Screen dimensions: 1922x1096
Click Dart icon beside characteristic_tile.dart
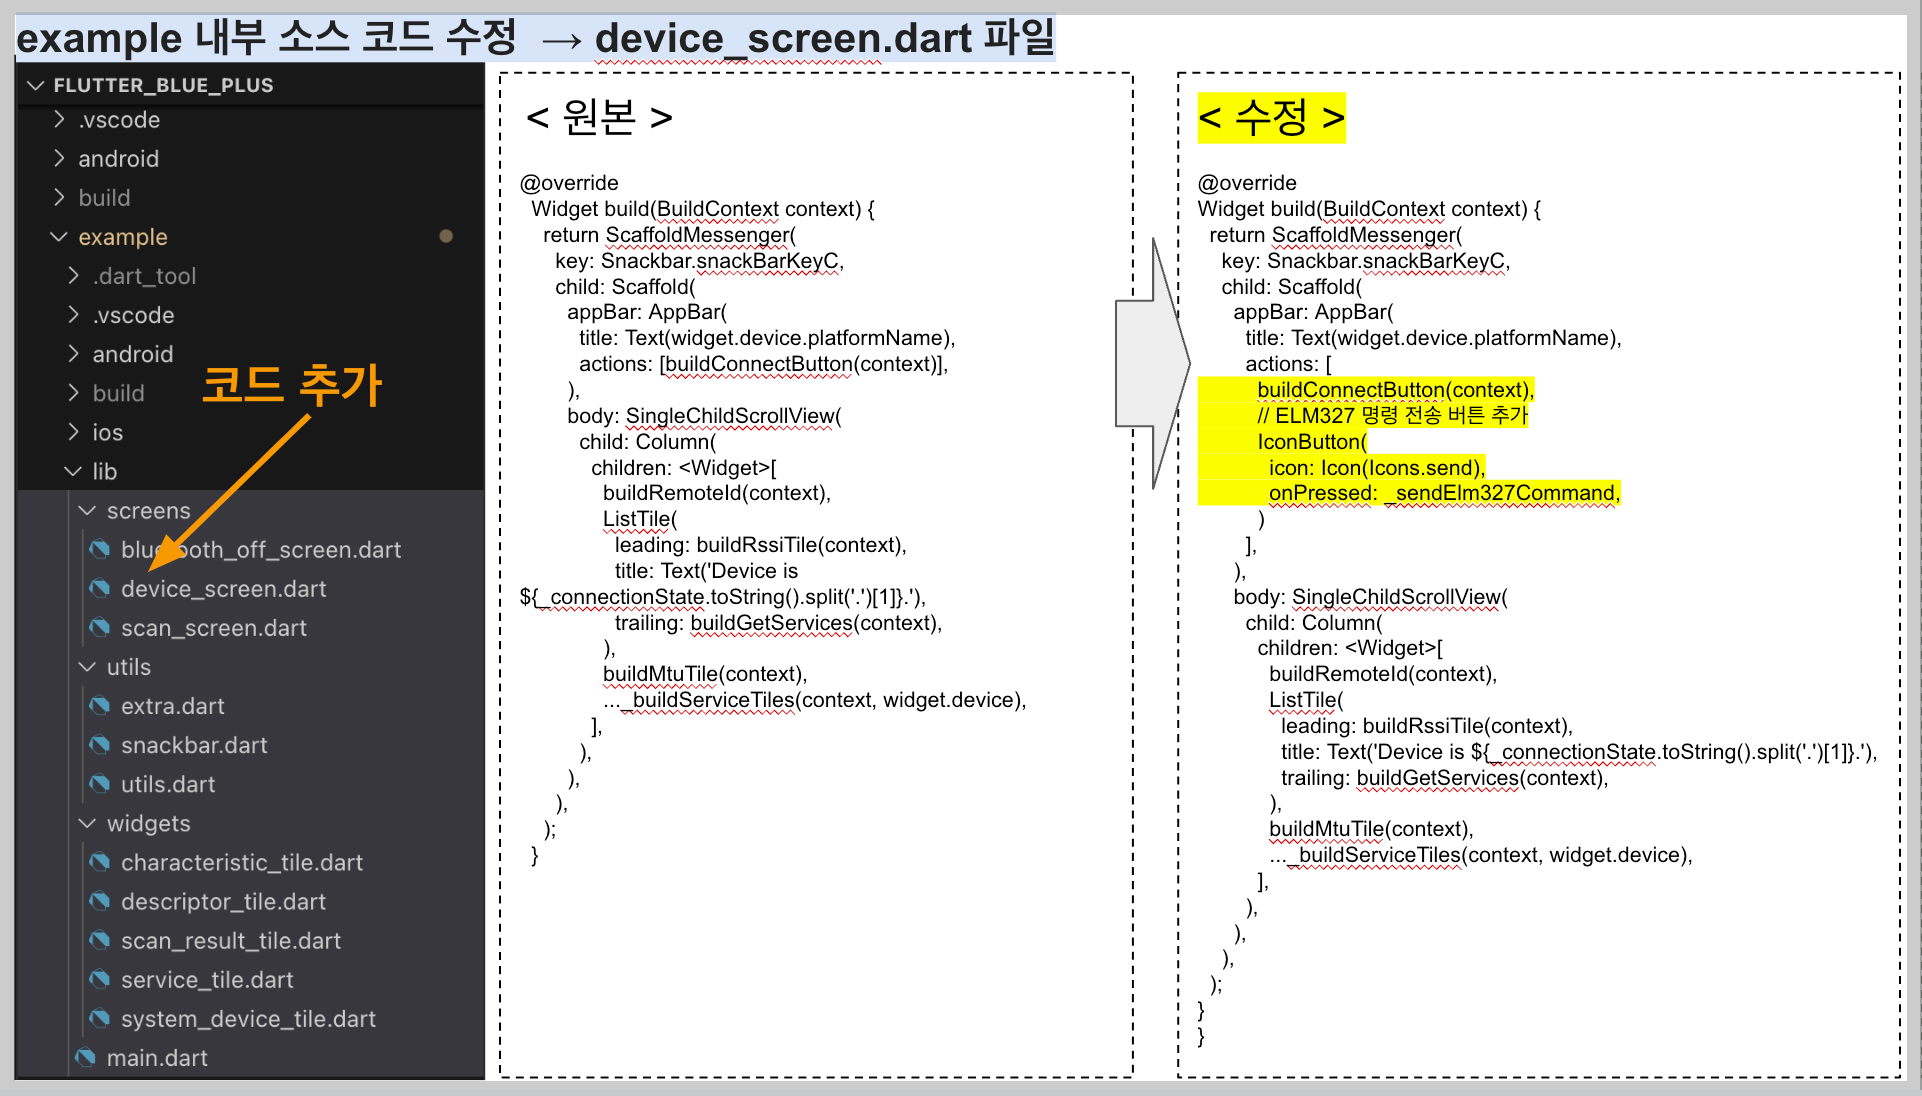coord(99,862)
